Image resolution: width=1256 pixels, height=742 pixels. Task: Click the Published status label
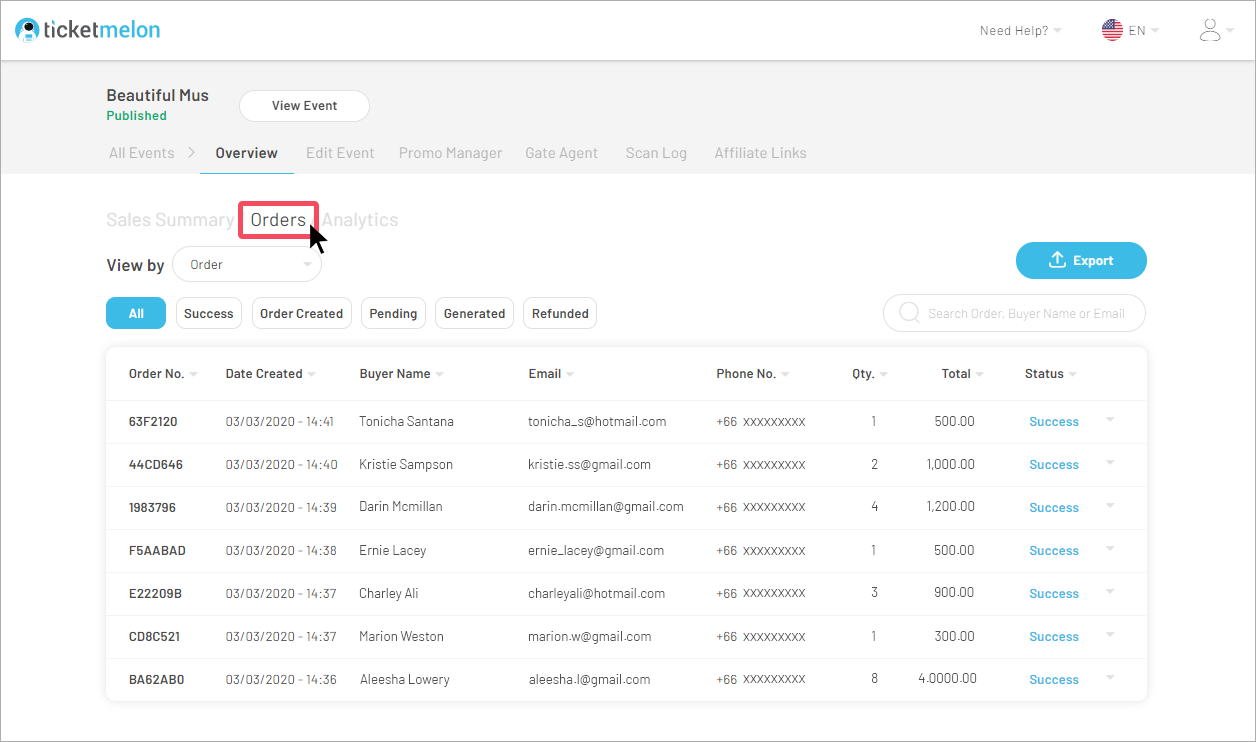(137, 116)
